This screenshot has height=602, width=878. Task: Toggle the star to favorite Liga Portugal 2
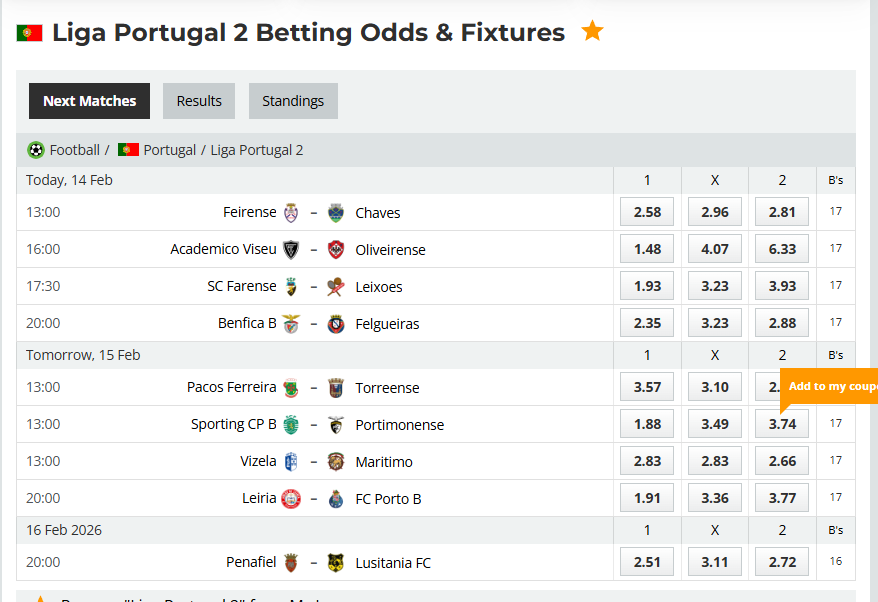pos(592,31)
